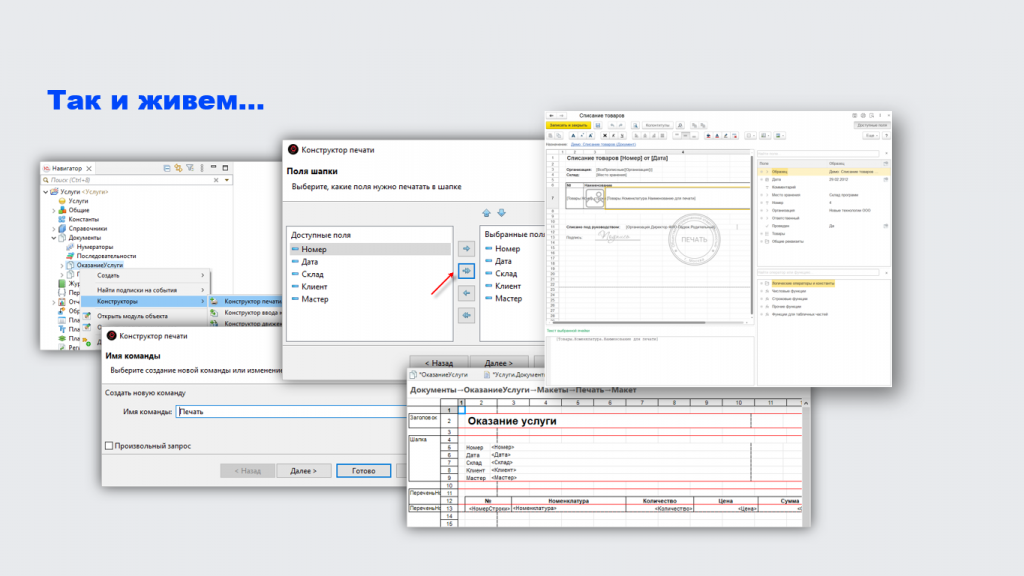Viewport: 1024px width, 576px height.
Task: Move selected field down with down arrow
Action: pos(502,213)
